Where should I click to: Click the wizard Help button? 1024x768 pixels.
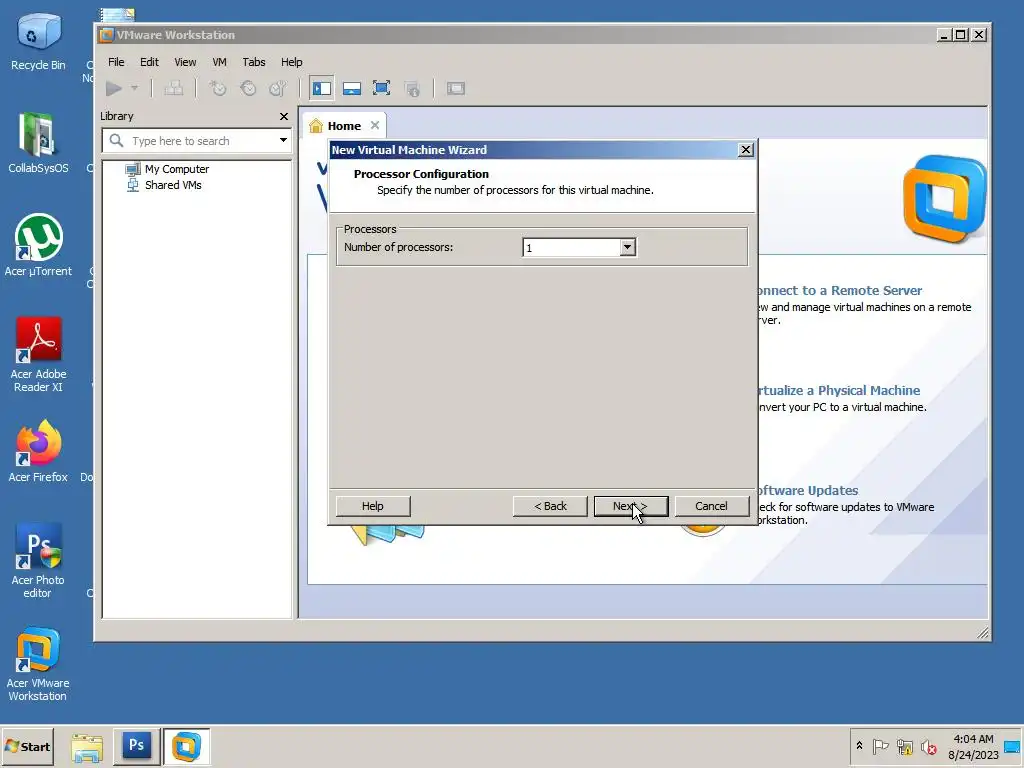pyautogui.click(x=373, y=506)
